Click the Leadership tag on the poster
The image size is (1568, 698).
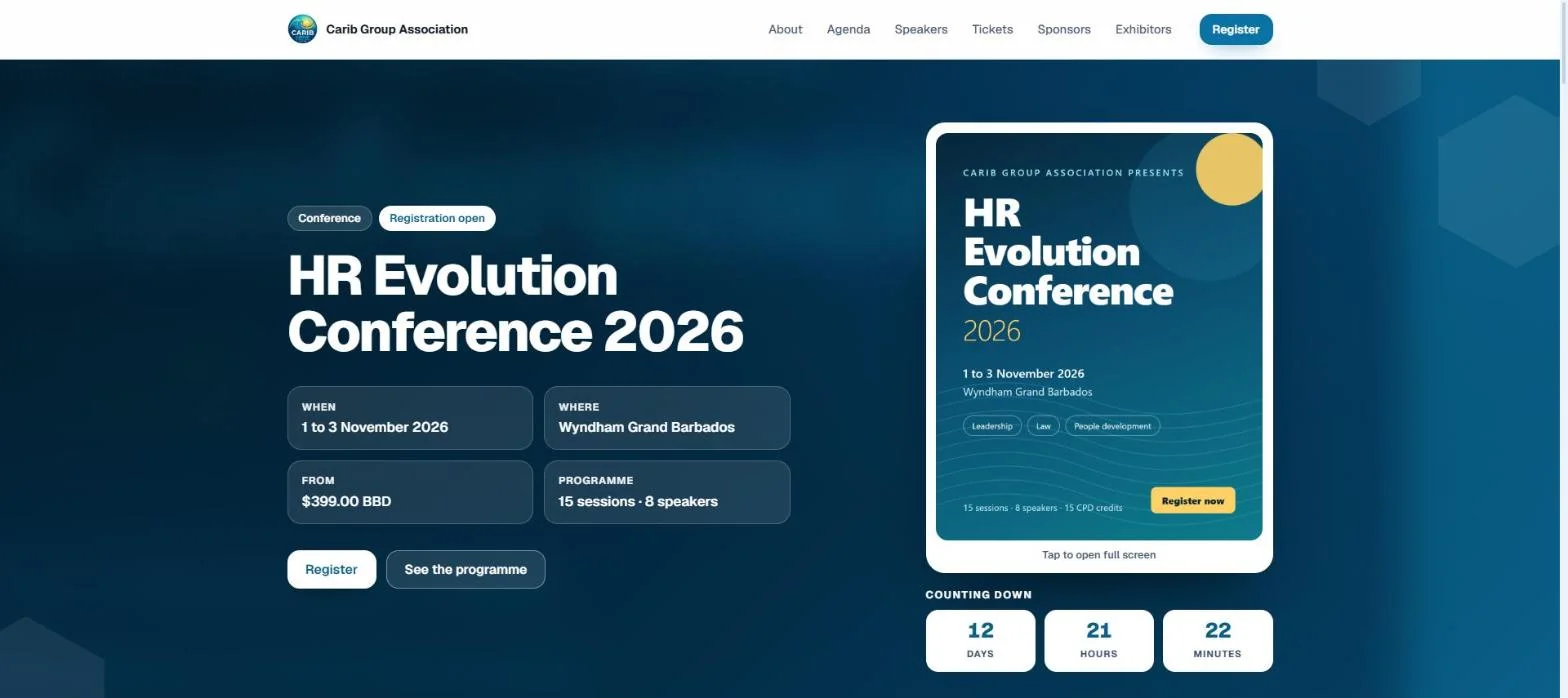992,426
